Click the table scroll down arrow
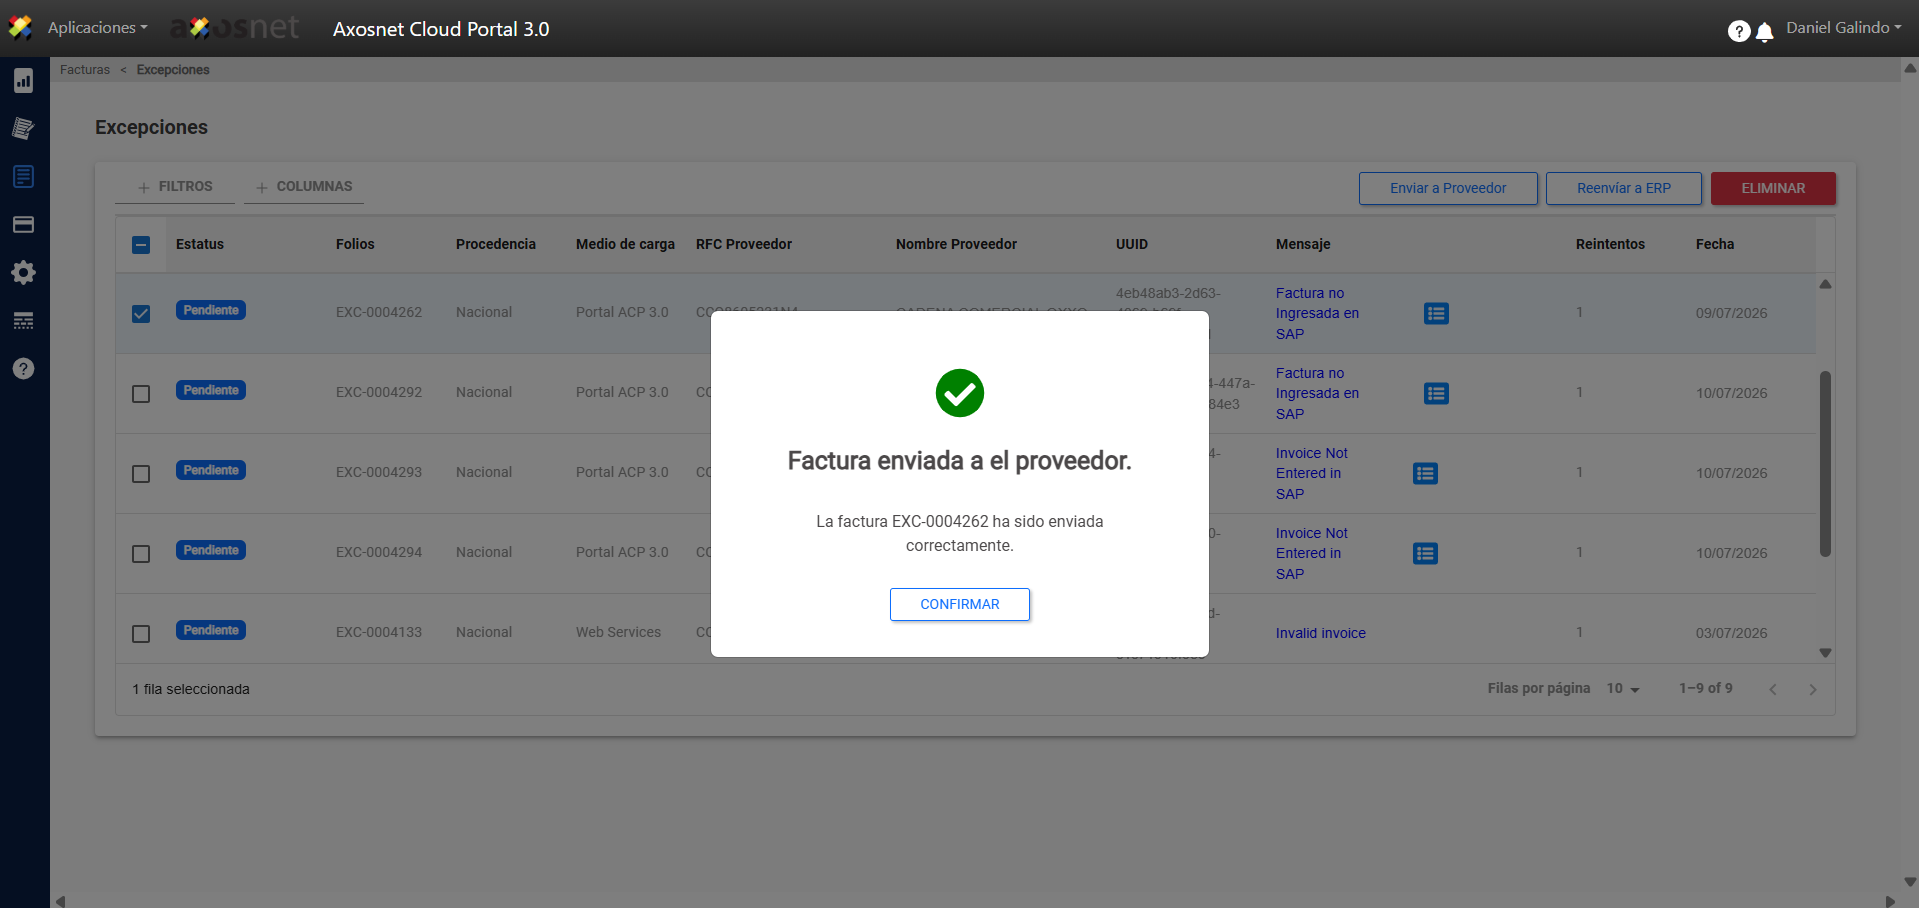This screenshot has height=908, width=1919. (x=1825, y=653)
